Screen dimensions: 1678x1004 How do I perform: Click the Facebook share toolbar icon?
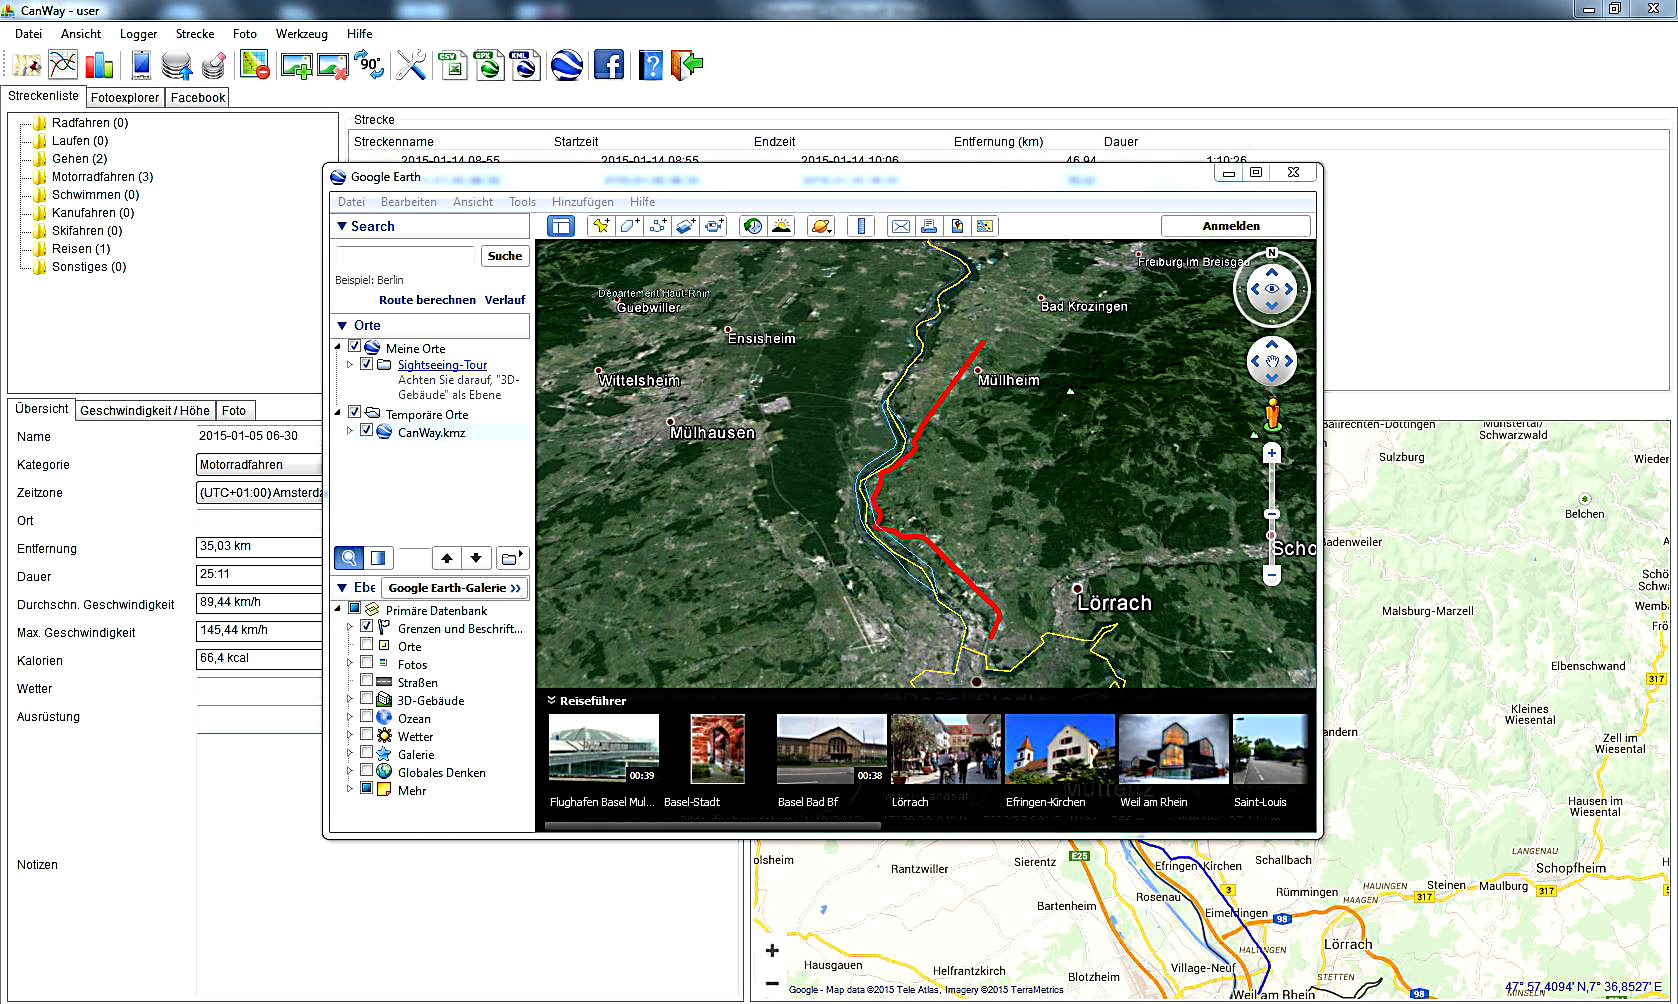608,66
